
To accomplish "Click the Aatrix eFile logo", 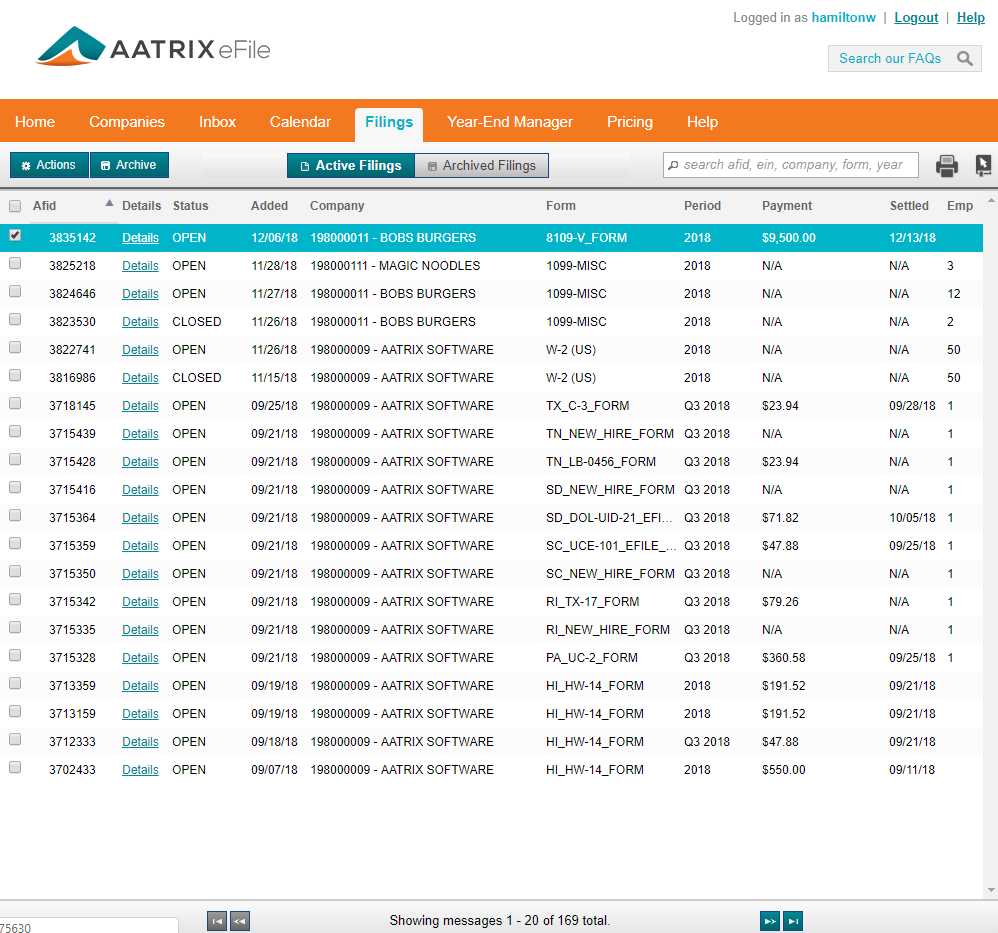I will pyautogui.click(x=153, y=48).
